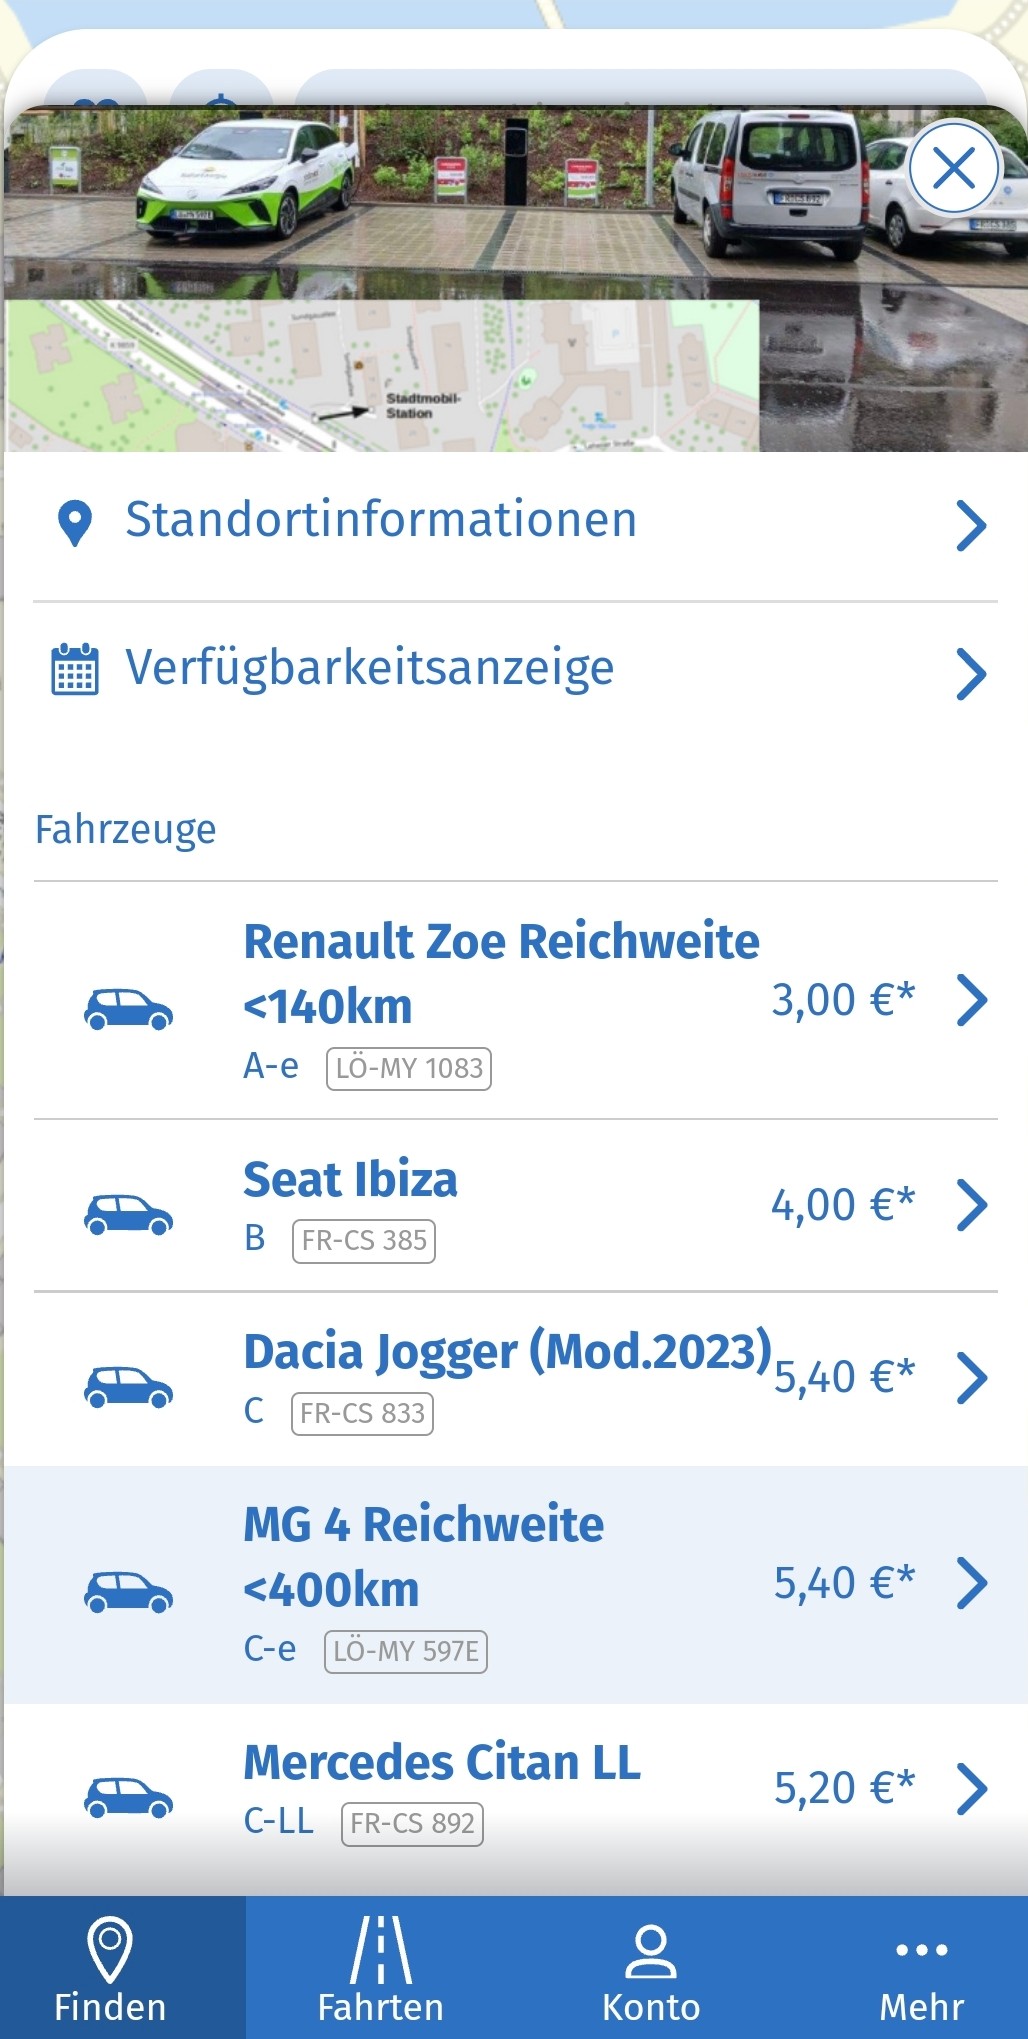
Task: Open MG 4 details via chevron
Action: coord(971,1583)
